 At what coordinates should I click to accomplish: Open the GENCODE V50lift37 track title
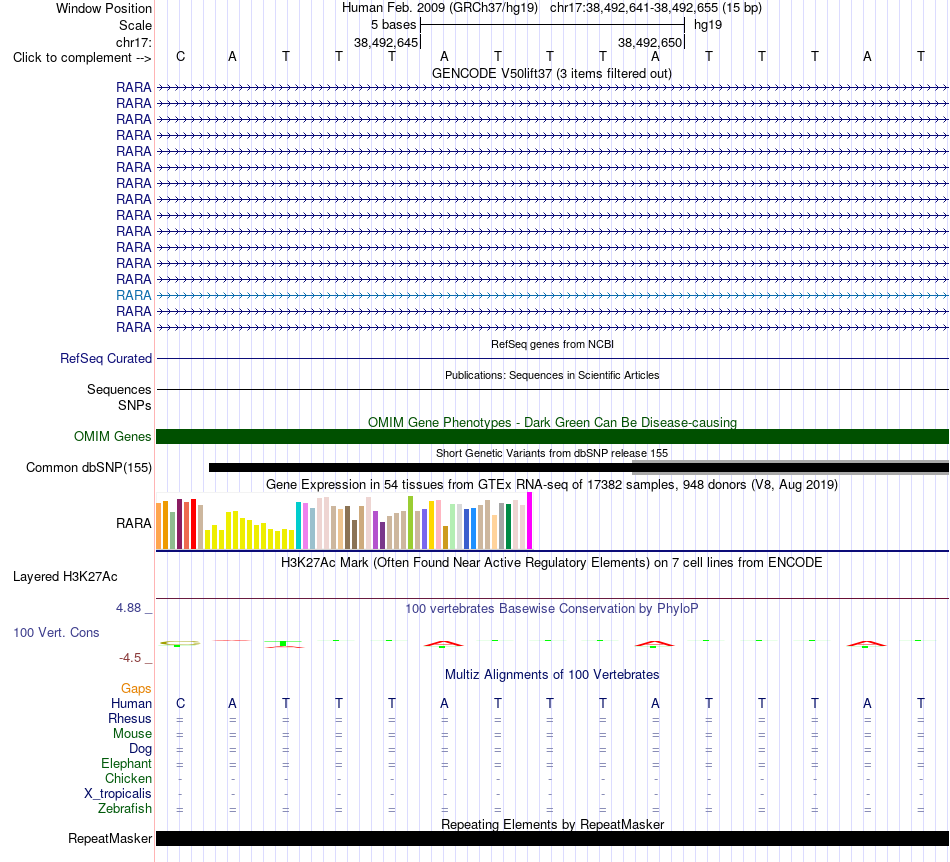coord(551,74)
